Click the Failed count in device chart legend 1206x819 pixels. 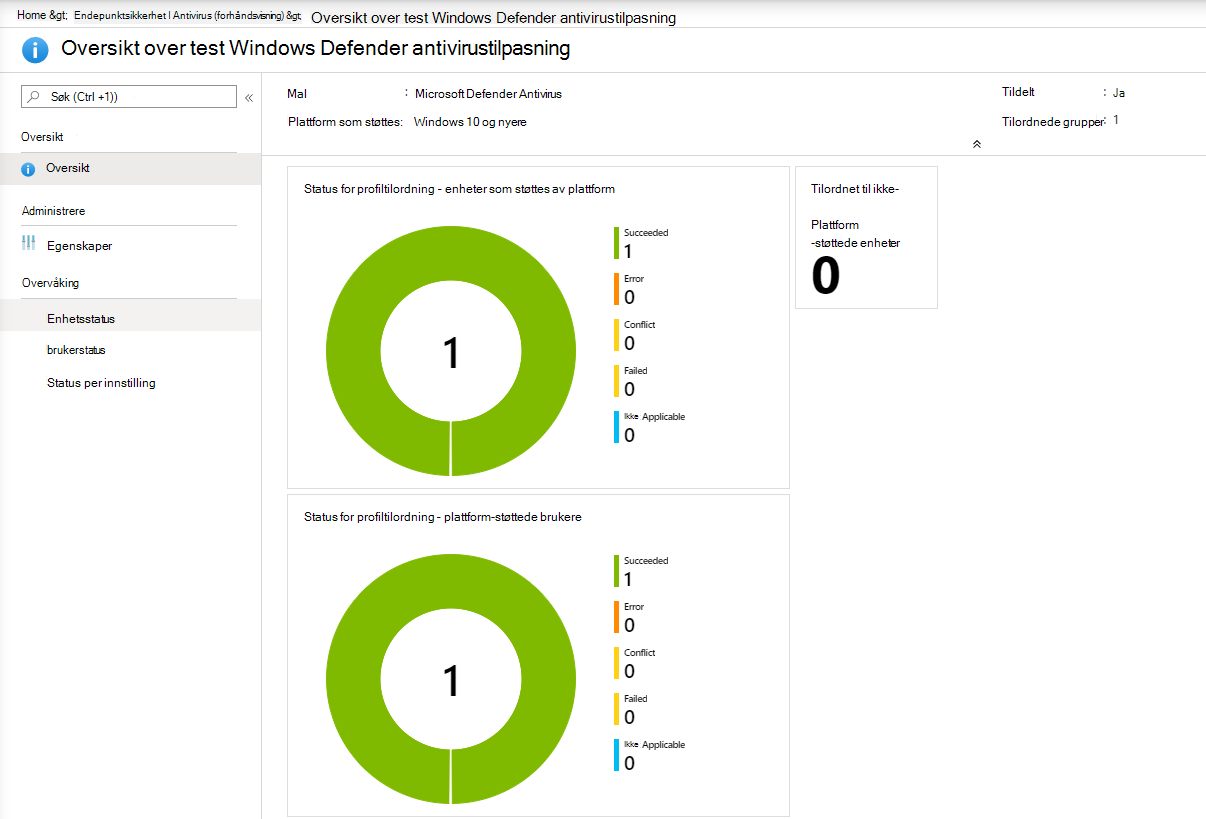click(629, 389)
